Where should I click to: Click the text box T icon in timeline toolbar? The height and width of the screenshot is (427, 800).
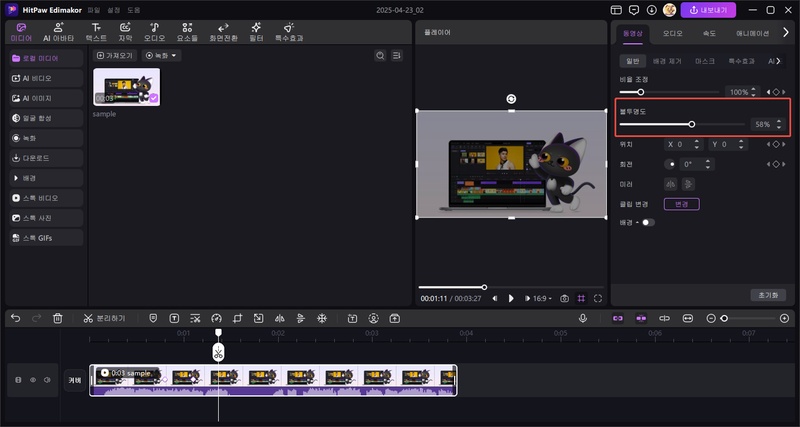pos(174,318)
